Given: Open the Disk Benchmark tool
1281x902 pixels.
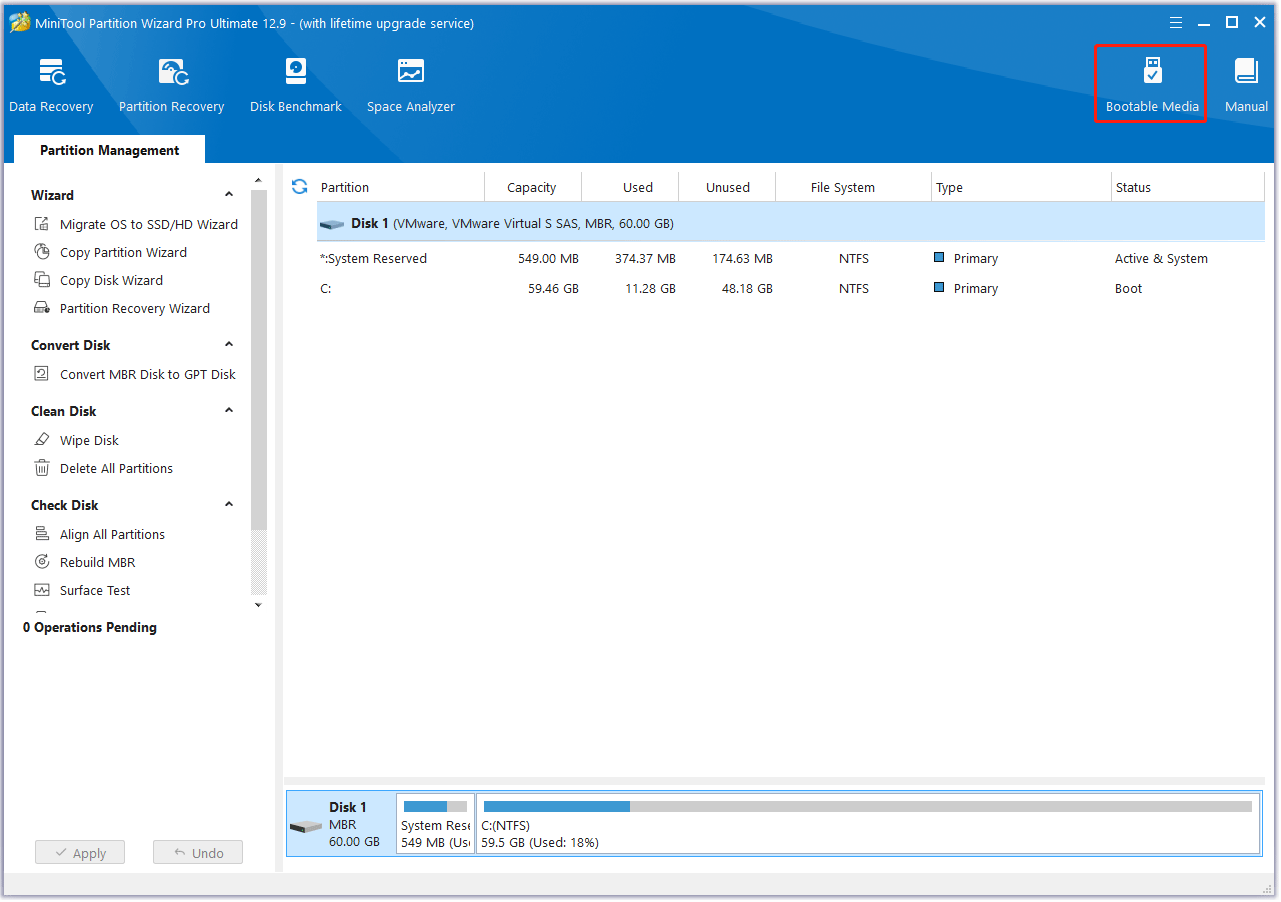Looking at the screenshot, I should [x=296, y=85].
